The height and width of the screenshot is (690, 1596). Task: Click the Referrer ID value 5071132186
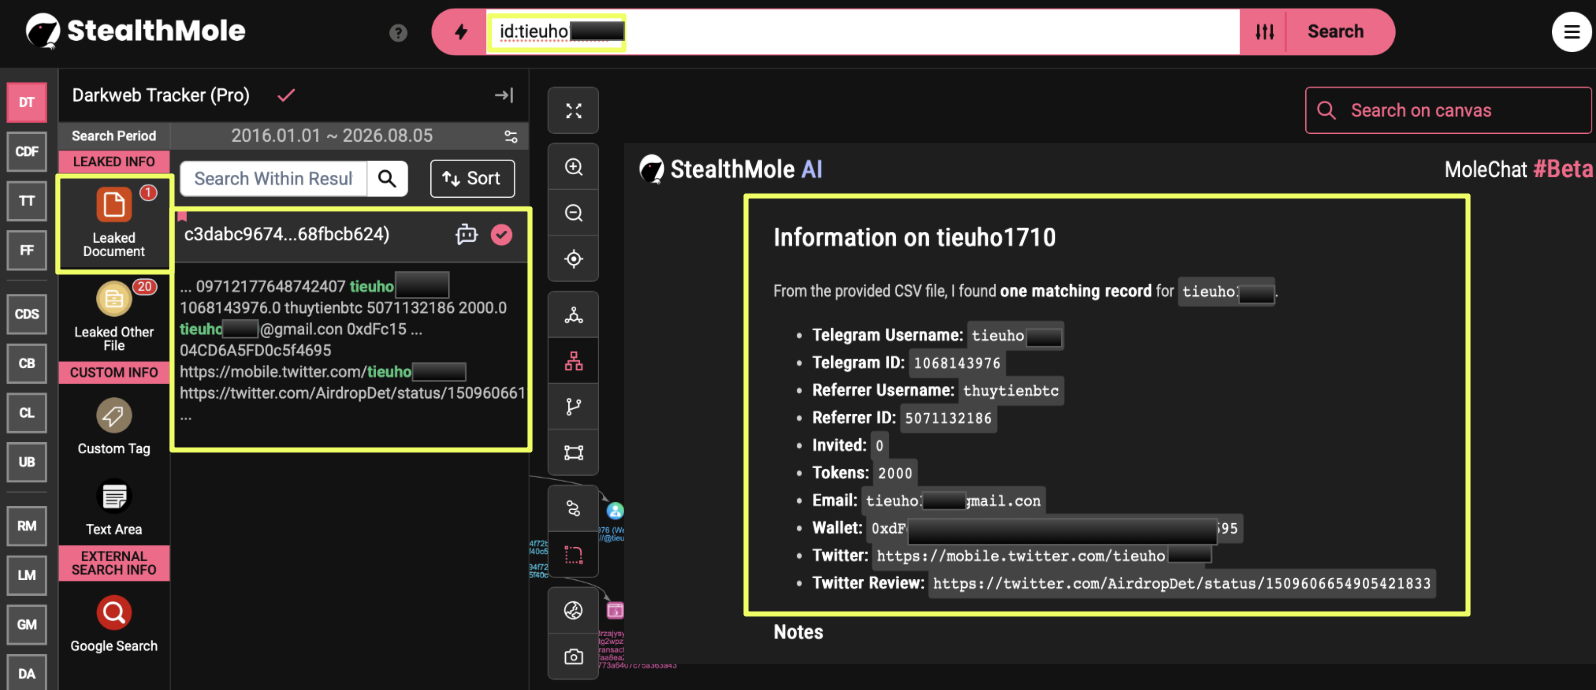[948, 419]
